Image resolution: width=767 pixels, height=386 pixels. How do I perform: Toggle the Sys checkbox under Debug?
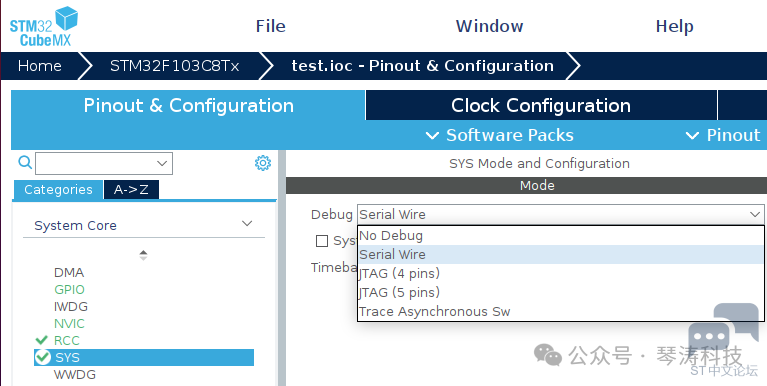pos(322,241)
